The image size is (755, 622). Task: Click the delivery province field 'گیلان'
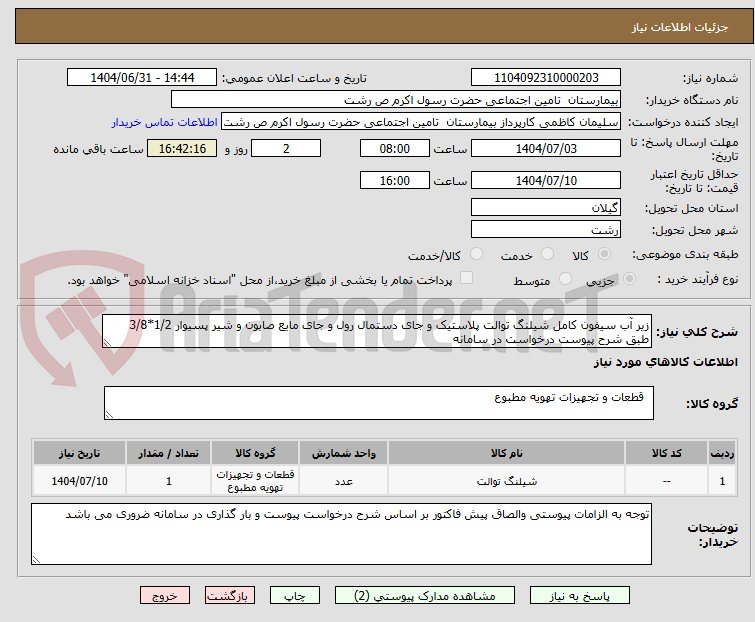[545, 207]
